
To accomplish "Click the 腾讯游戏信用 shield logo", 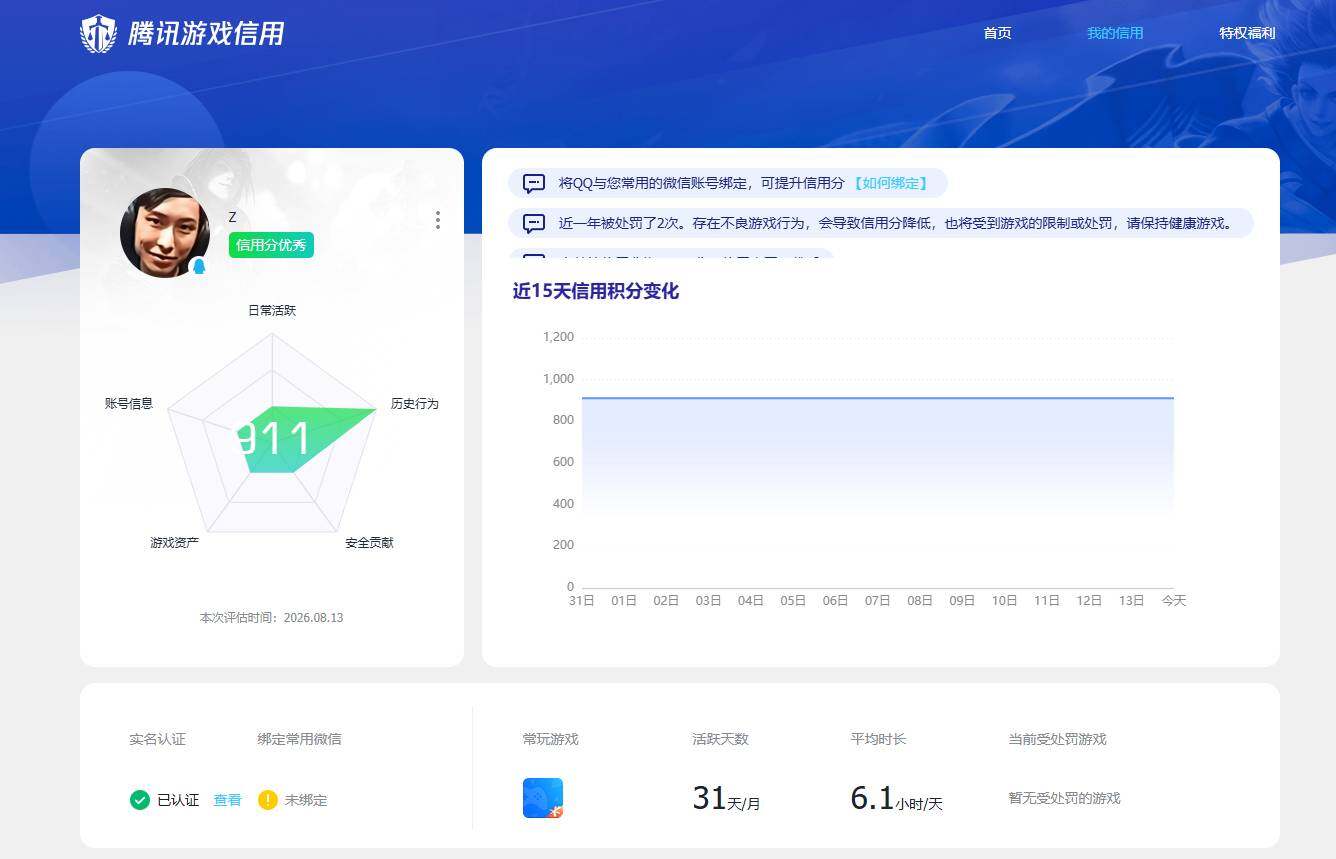I will coord(98,34).
